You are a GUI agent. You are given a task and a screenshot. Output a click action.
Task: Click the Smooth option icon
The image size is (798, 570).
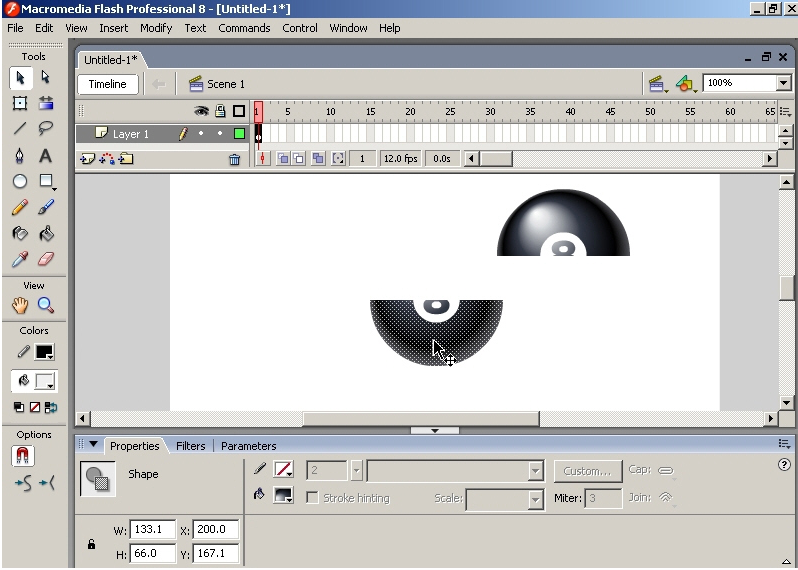pyautogui.click(x=23, y=483)
